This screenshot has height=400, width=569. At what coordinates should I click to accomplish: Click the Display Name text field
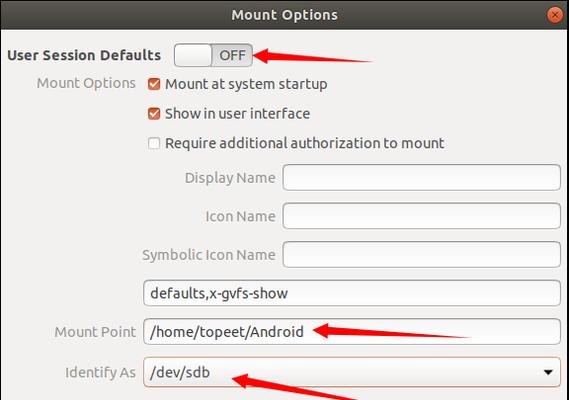422,177
